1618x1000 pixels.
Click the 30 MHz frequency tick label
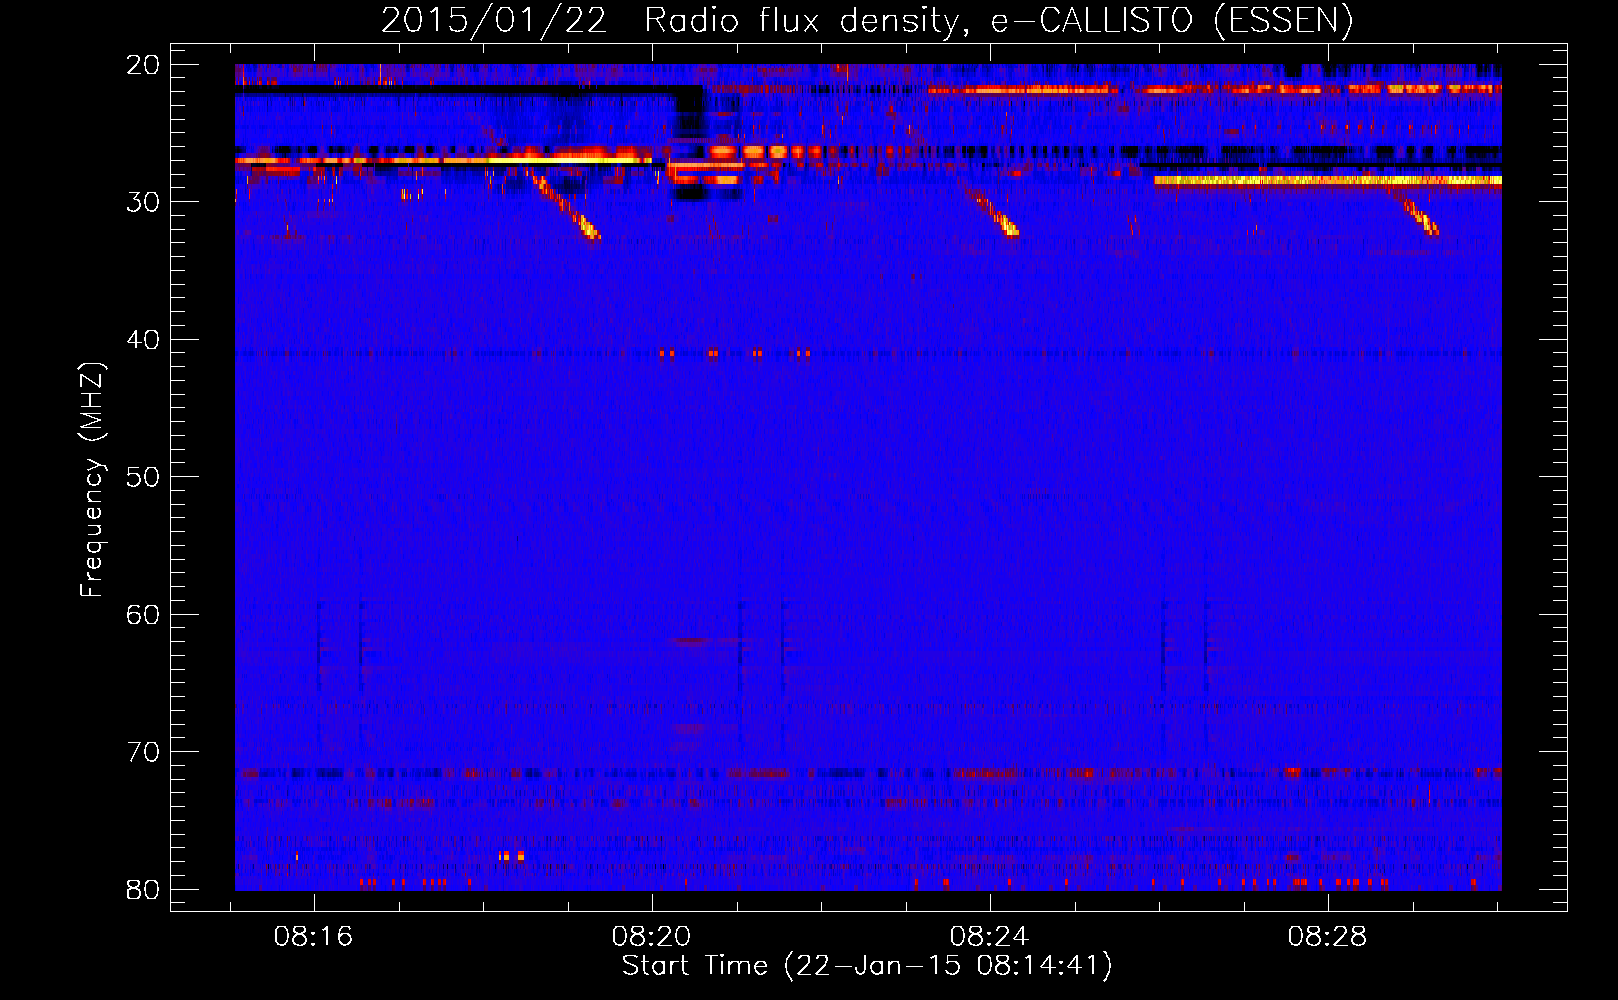143,202
